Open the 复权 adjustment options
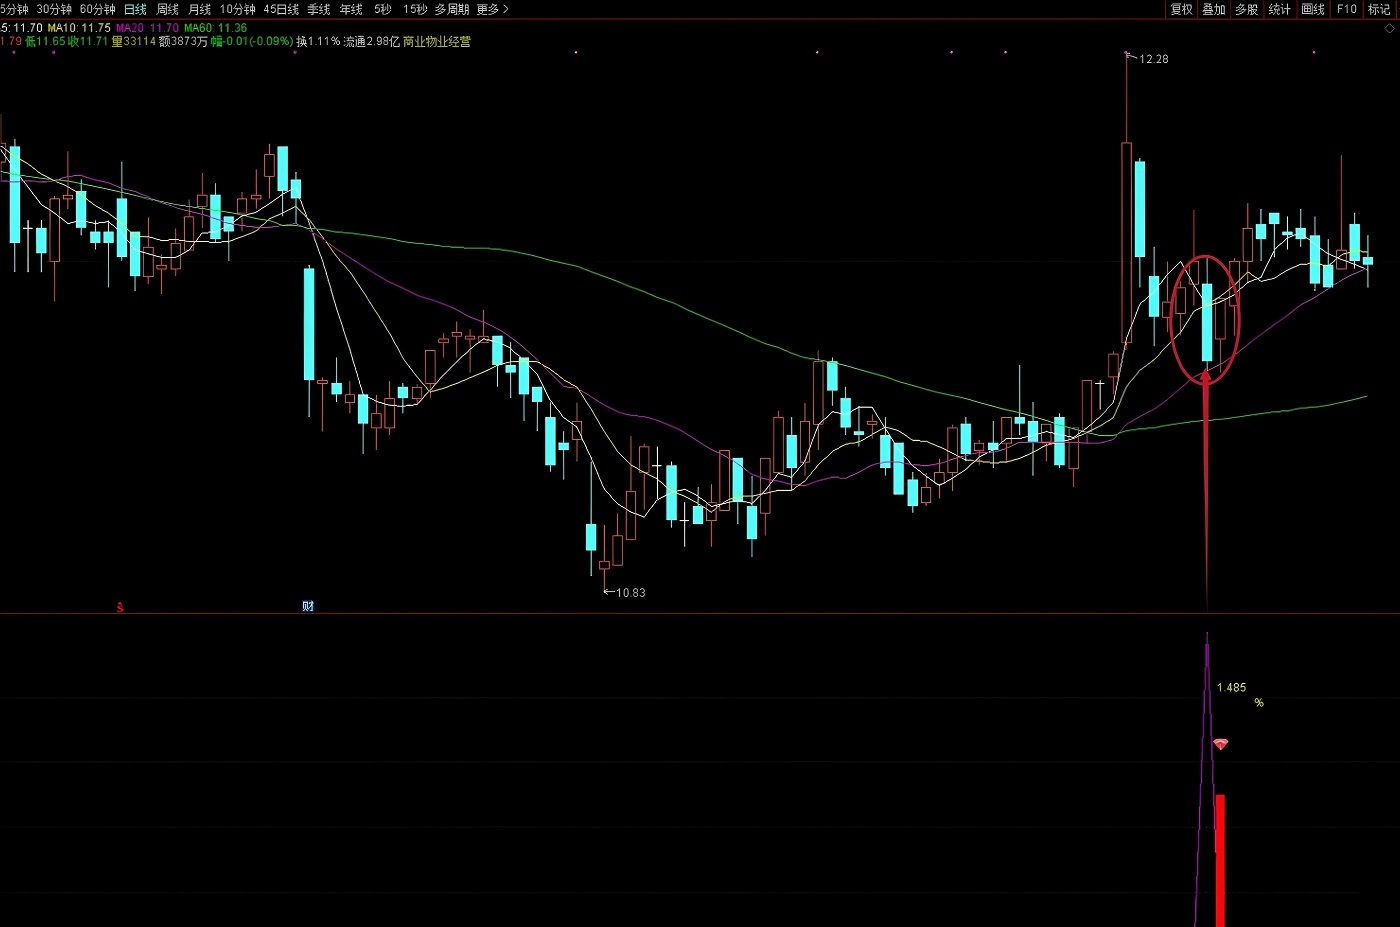Screen dimensions: 1400x927 (x=1181, y=9)
